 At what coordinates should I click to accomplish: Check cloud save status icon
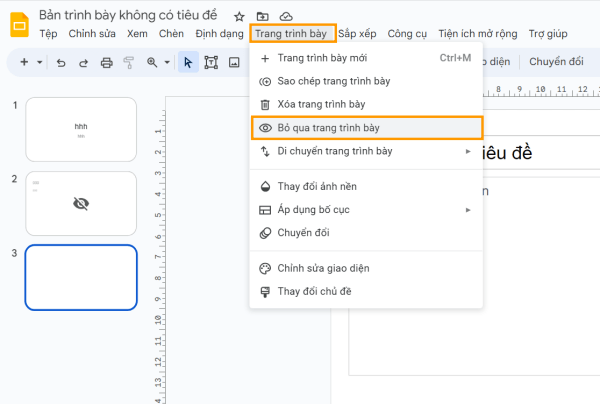click(x=286, y=16)
